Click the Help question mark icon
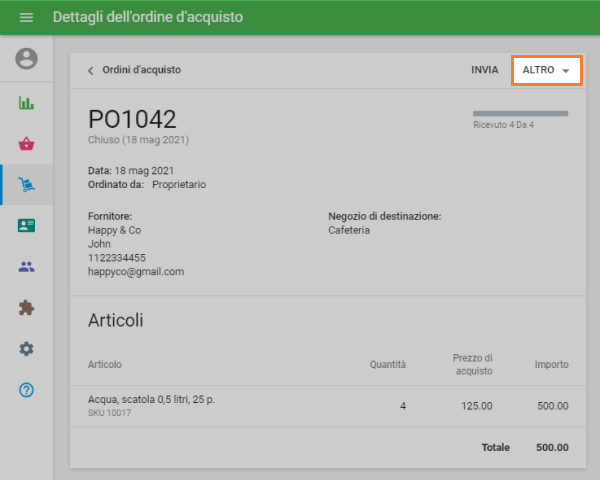The image size is (600, 480). [x=26, y=390]
